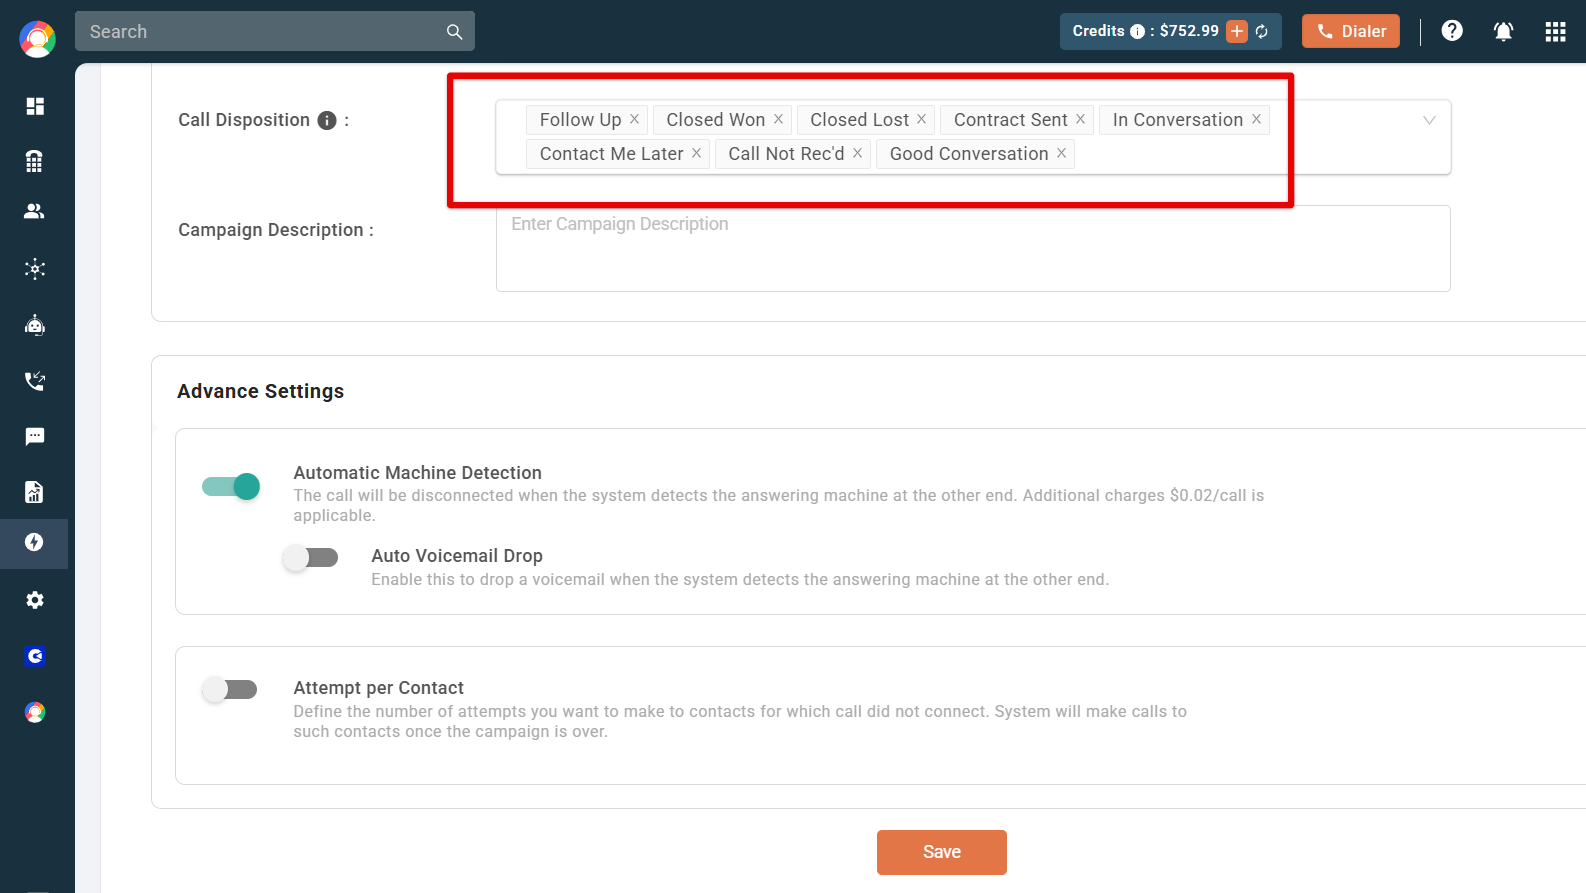Click the Call Disposition info icon
Image resolution: width=1586 pixels, height=893 pixels.
[327, 121]
